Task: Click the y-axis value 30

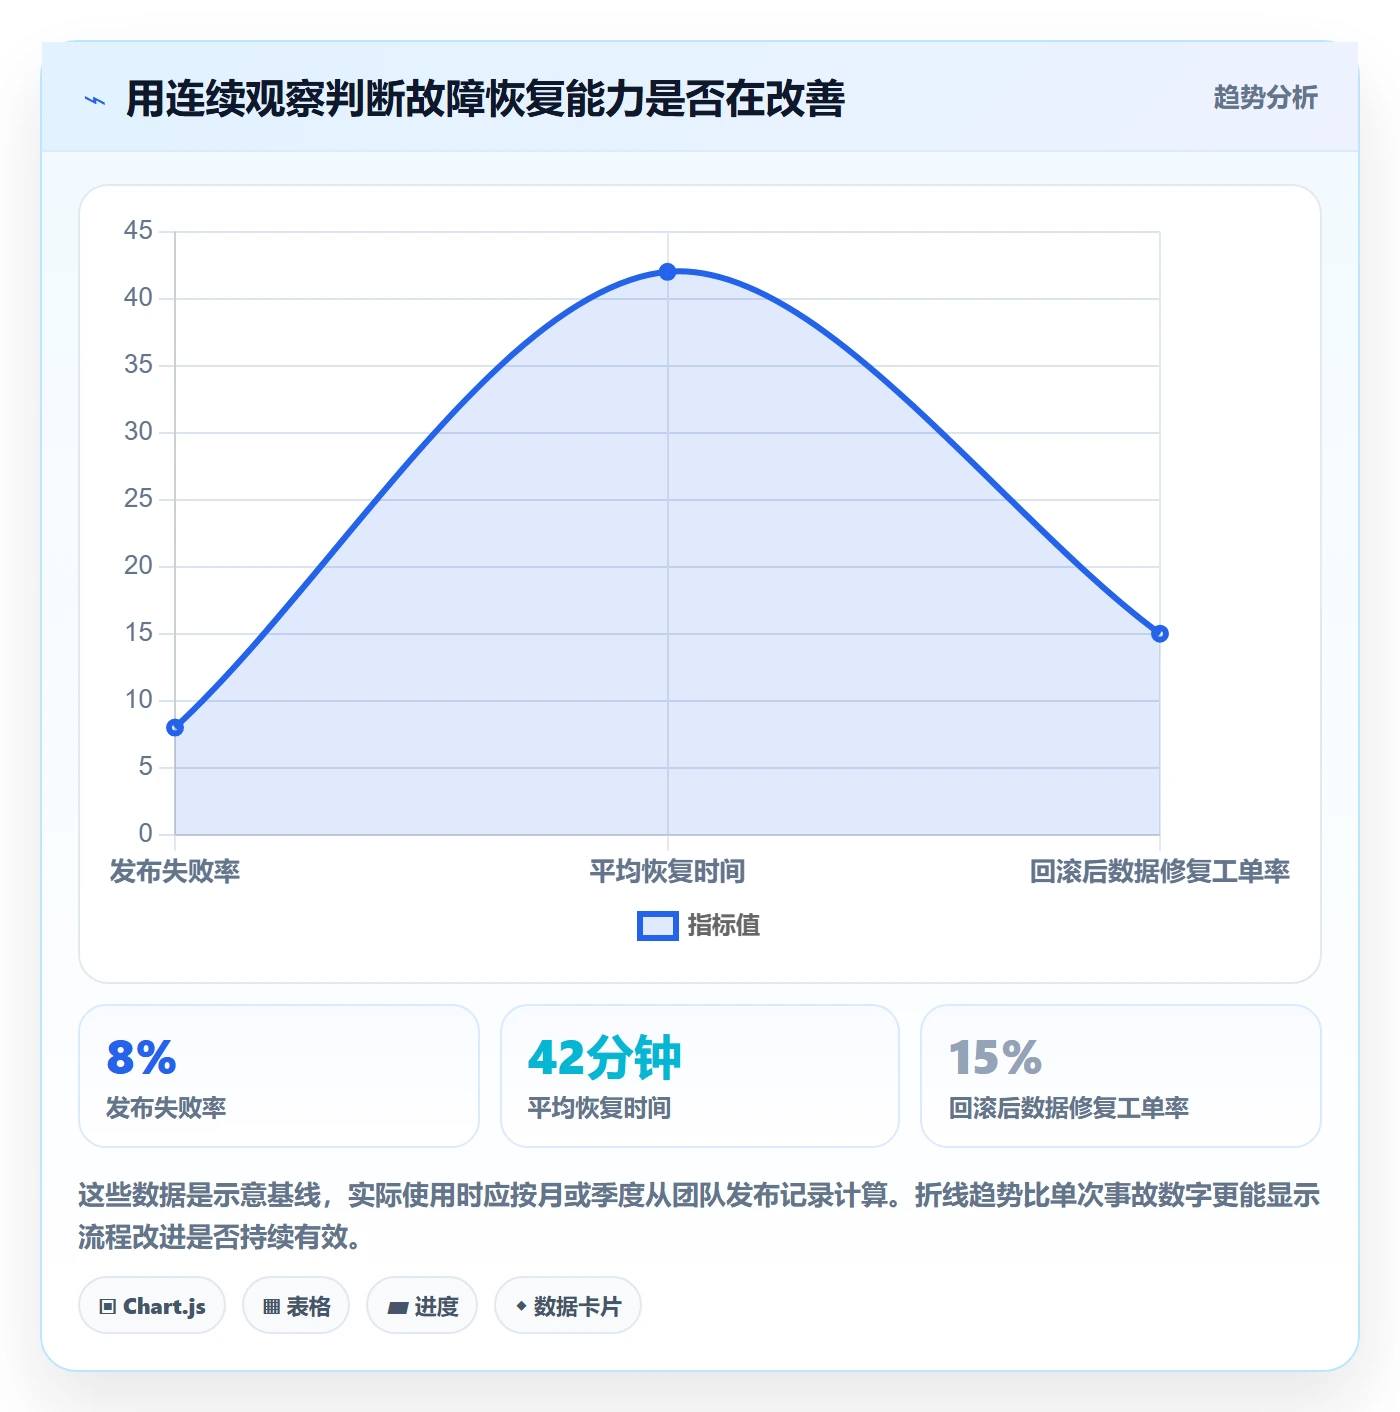Action: pyautogui.click(x=138, y=432)
